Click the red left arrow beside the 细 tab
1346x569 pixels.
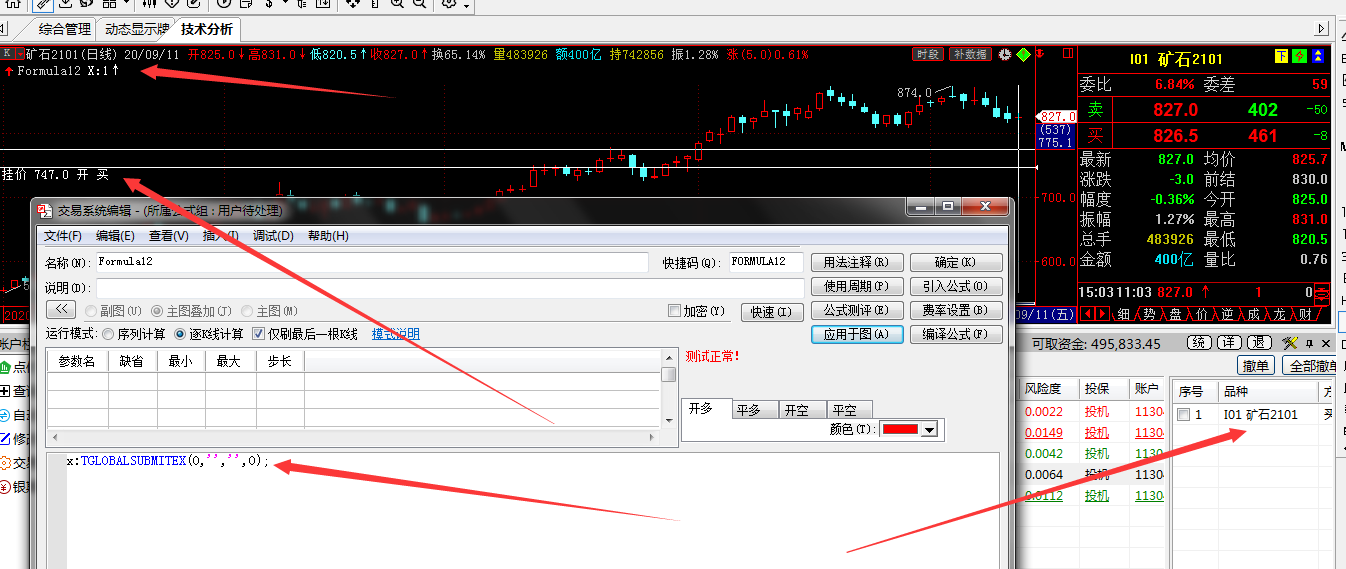click(1087, 314)
